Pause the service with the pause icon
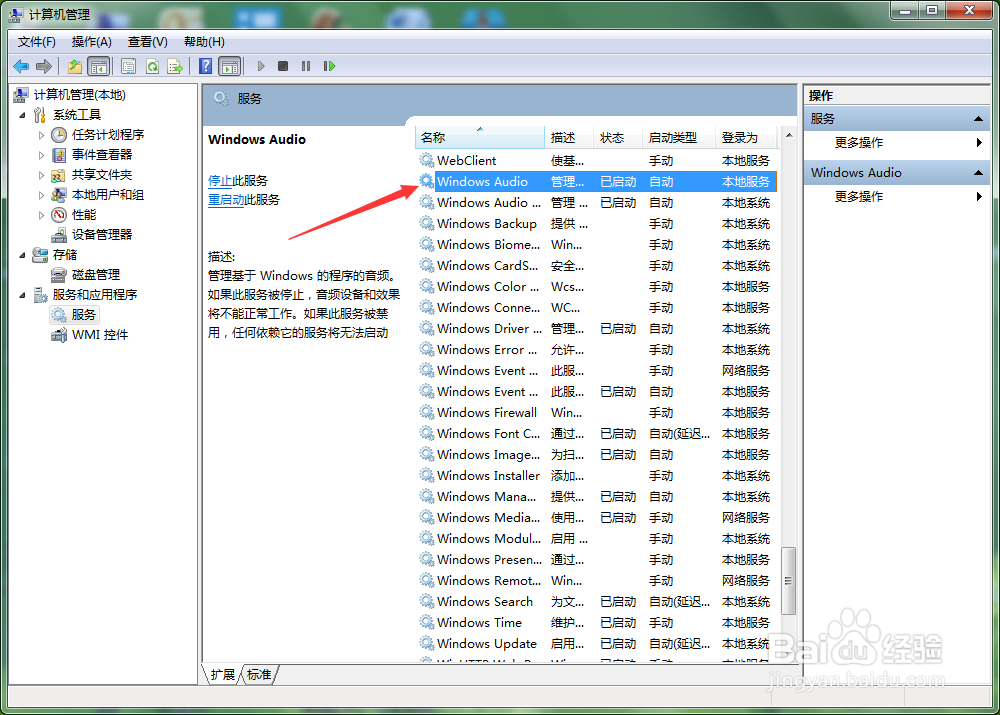The width and height of the screenshot is (1000, 715). [306, 66]
